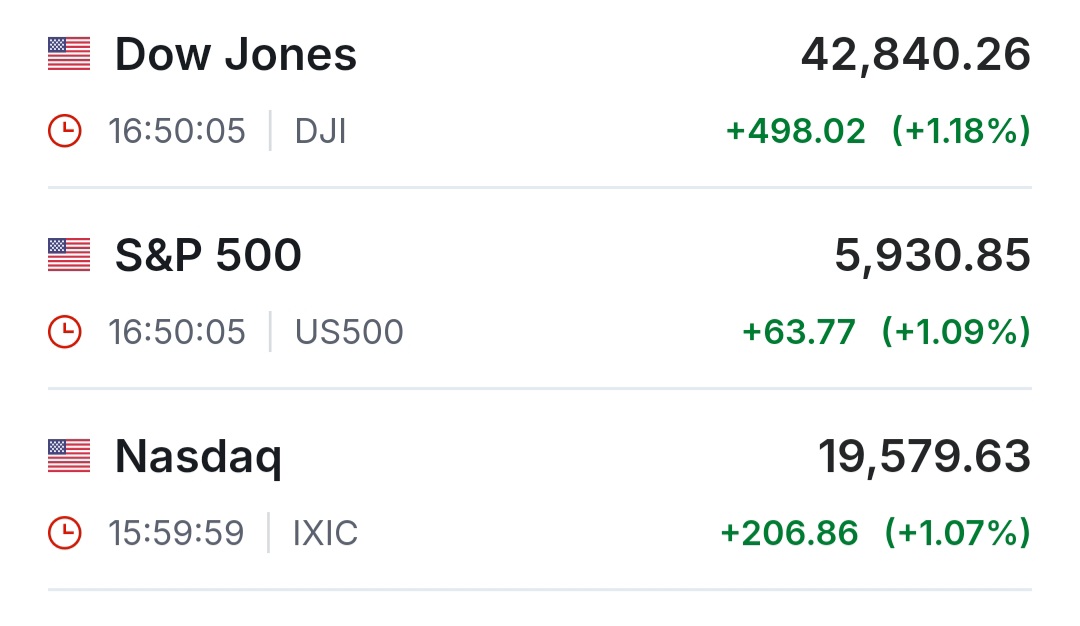Click the clock icon in S&P 500 row
Viewport: 1080px width, 626px height.
point(65,332)
